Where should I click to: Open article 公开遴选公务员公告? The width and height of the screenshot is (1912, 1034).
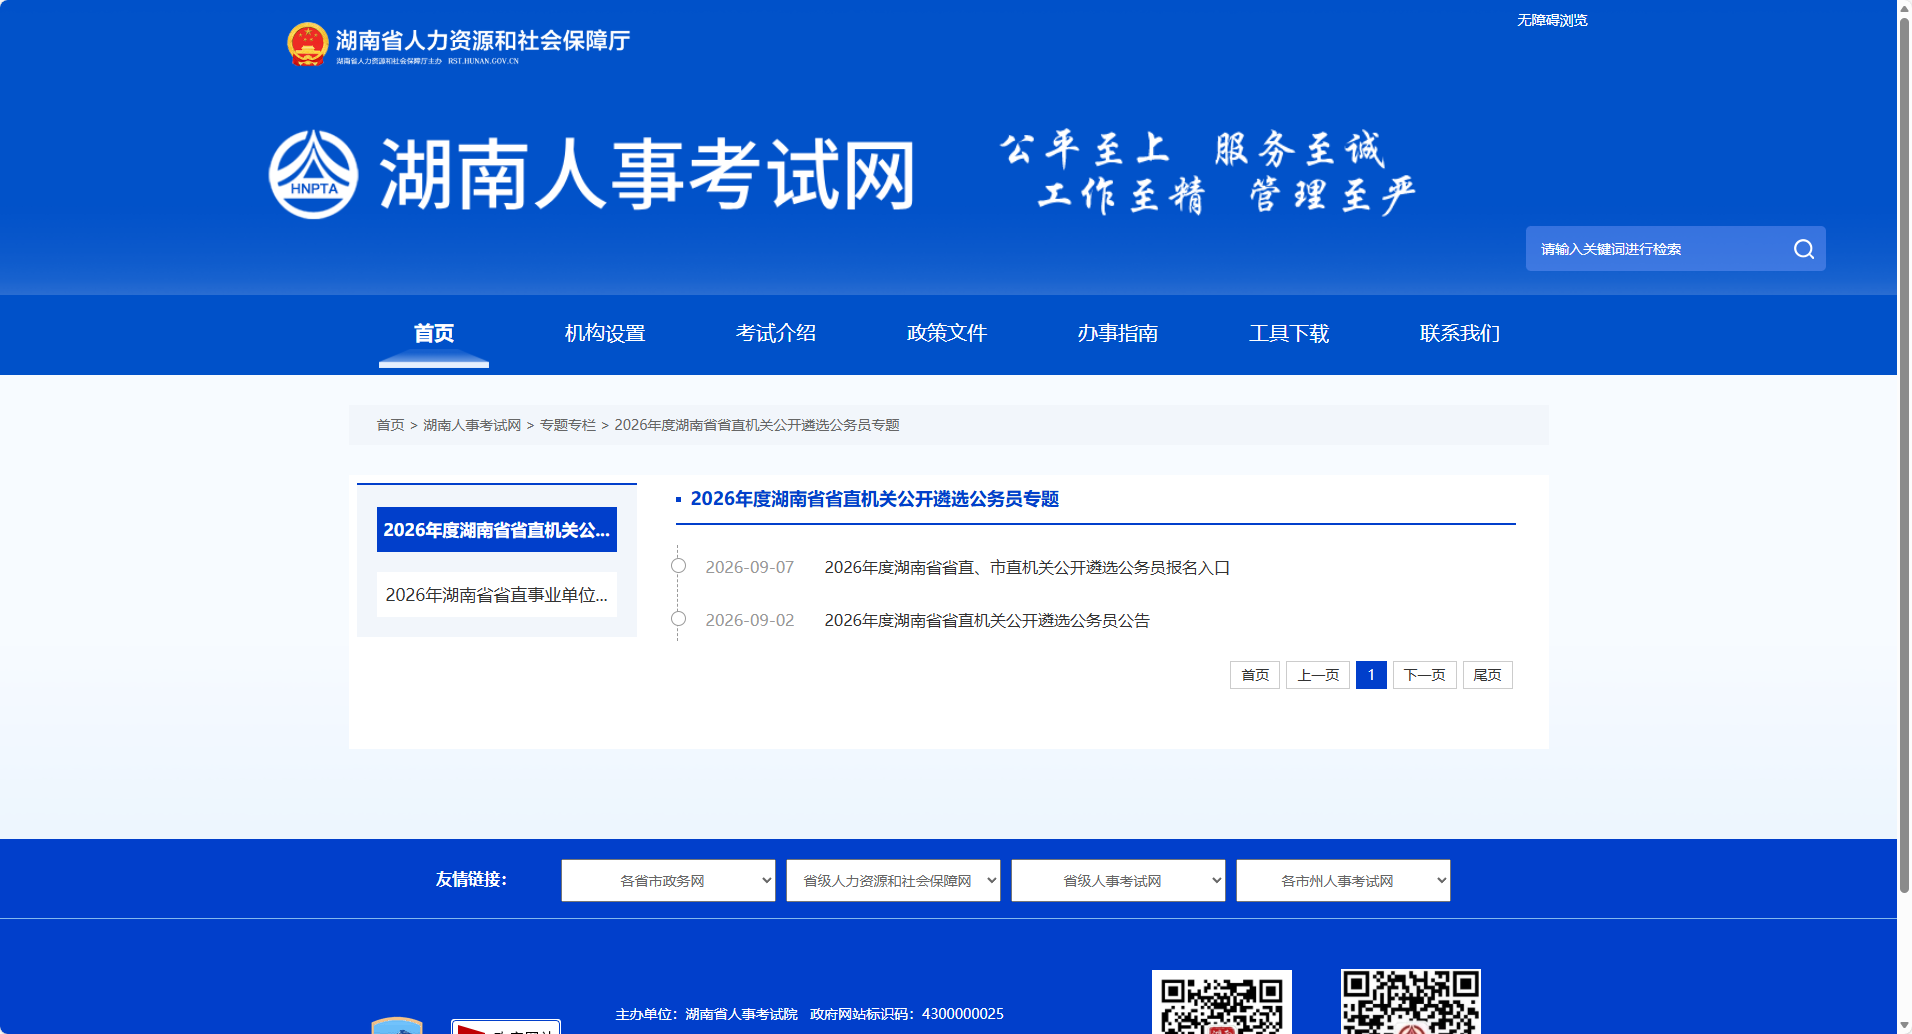click(x=987, y=620)
